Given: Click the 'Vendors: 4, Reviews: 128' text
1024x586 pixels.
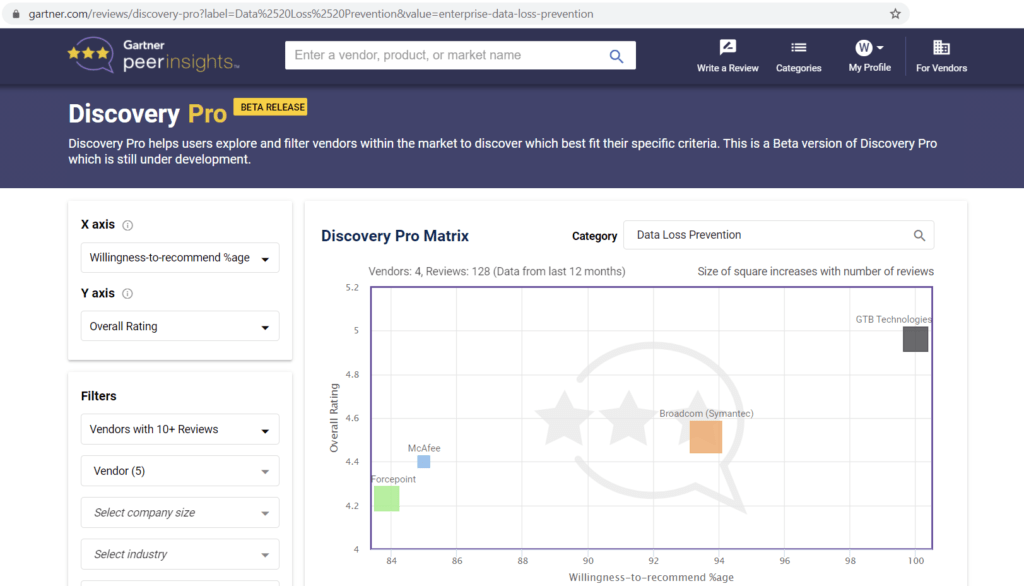Looking at the screenshot, I should point(497,271).
